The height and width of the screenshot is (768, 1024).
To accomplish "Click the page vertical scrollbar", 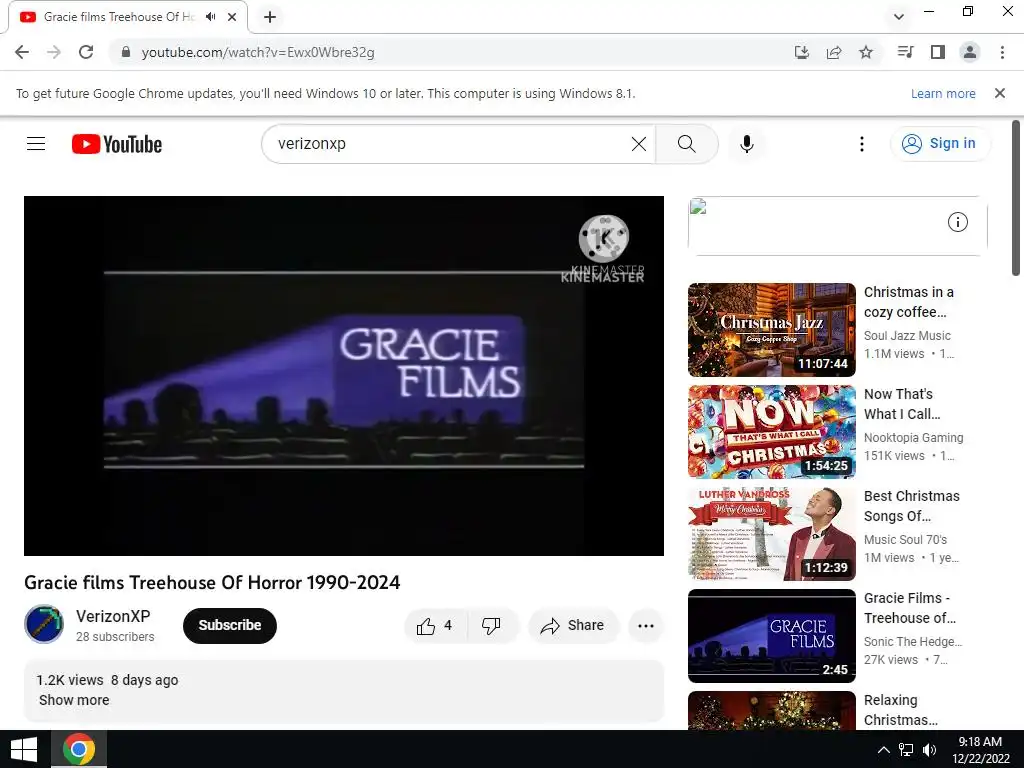I will click(1016, 198).
